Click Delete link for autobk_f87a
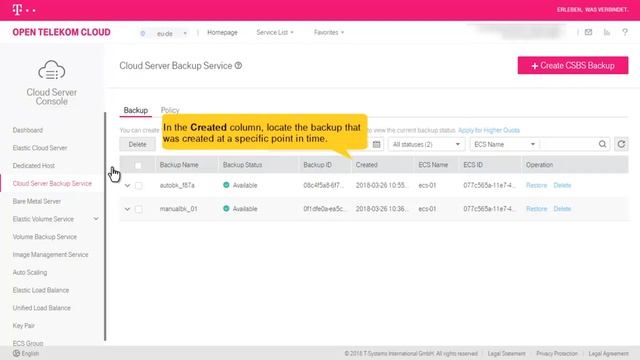Screen dimensions: 640x360 (x=562, y=185)
